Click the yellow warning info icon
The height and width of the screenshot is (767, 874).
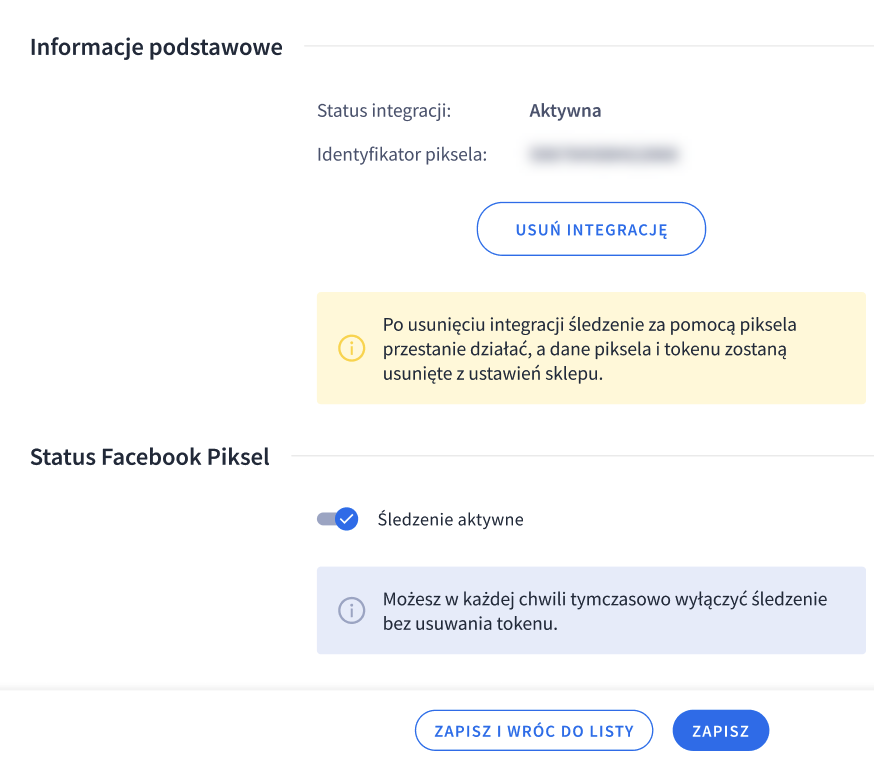point(351,348)
